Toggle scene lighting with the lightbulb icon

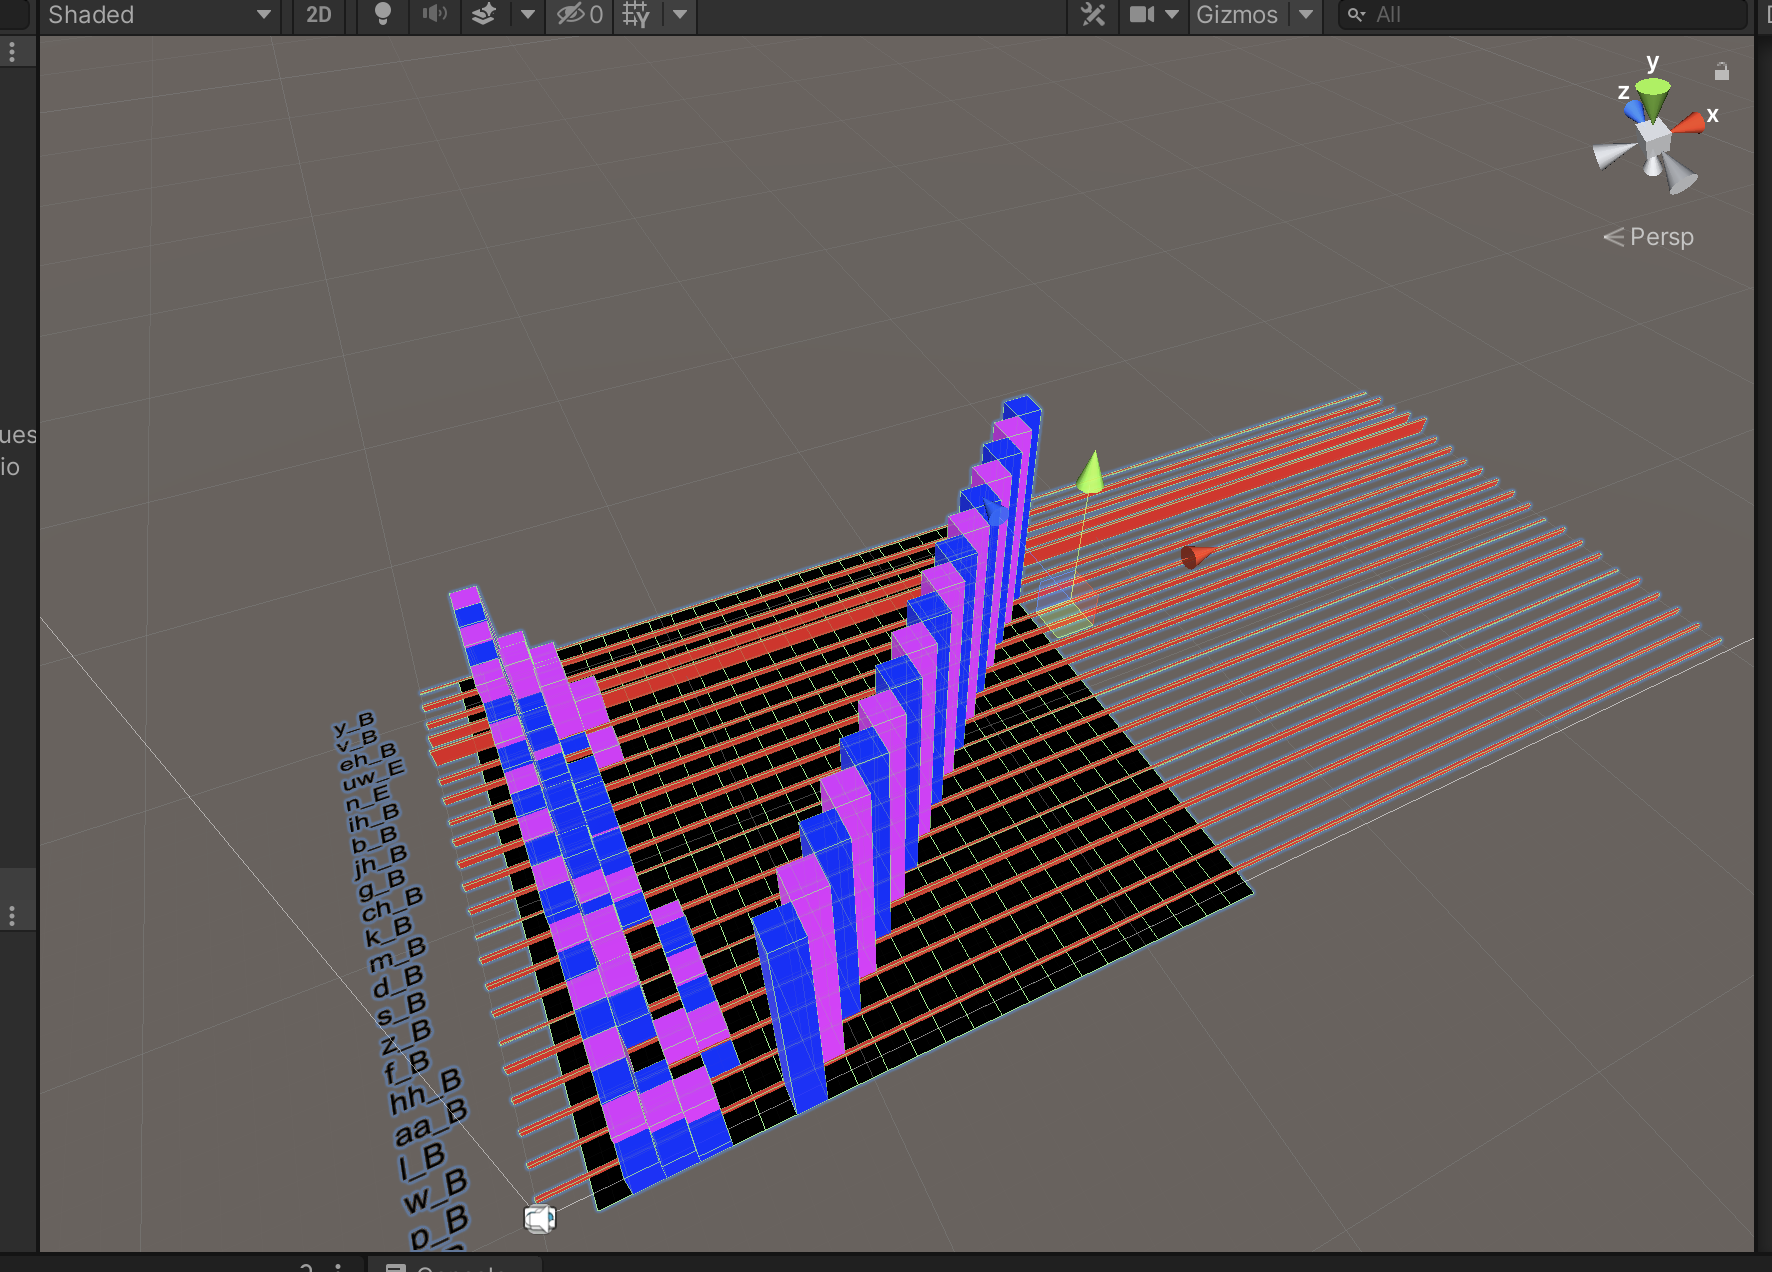pyautogui.click(x=382, y=15)
